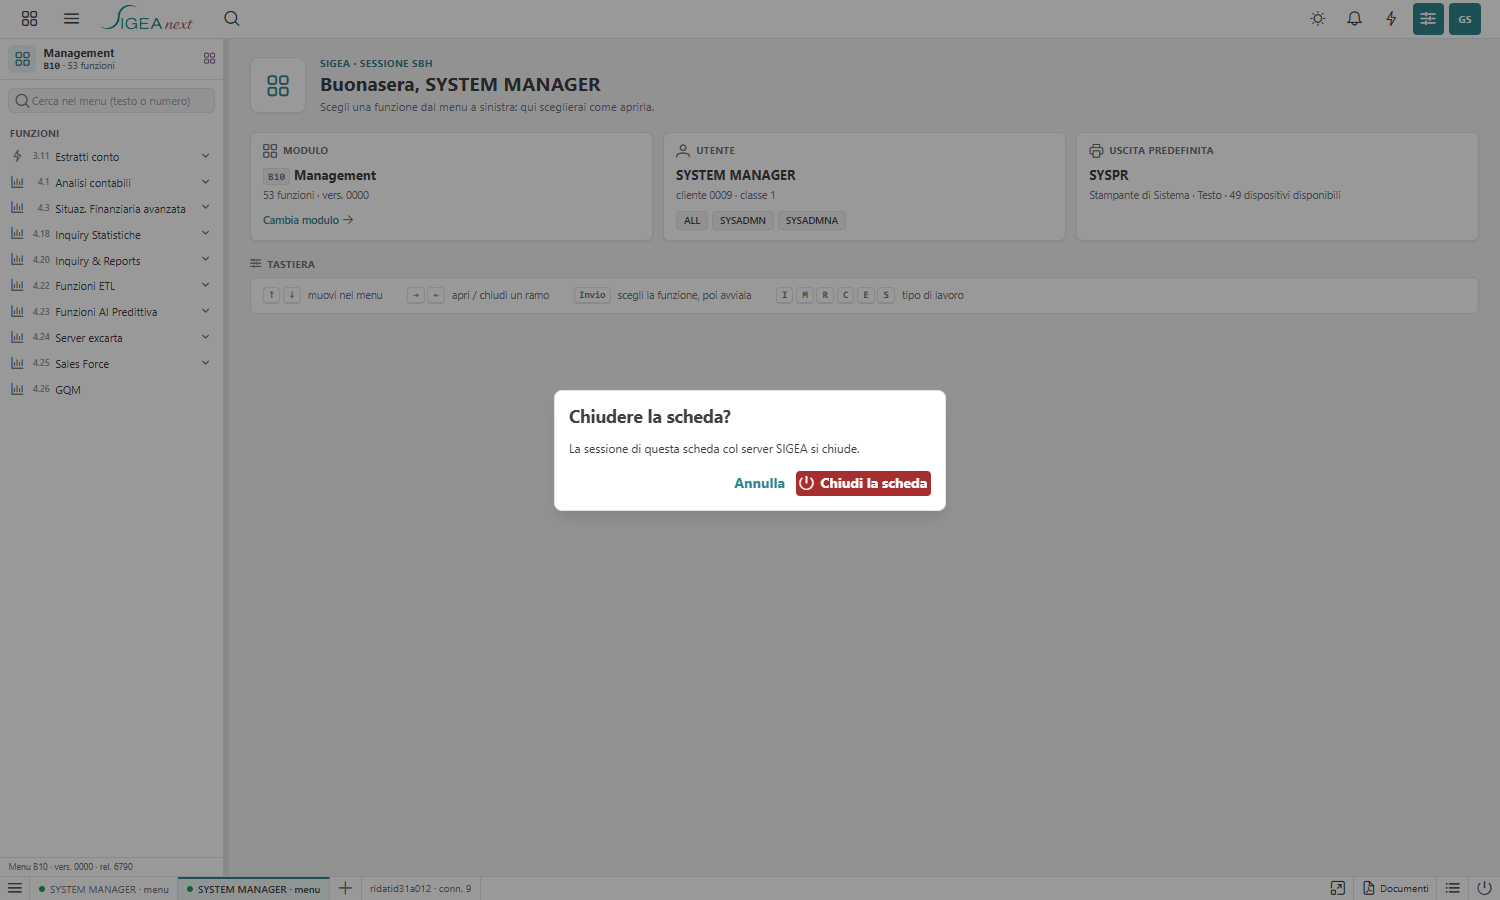Click the ALL tag under SYSTEM MANAGER
Image resolution: width=1500 pixels, height=900 pixels.
click(x=692, y=220)
